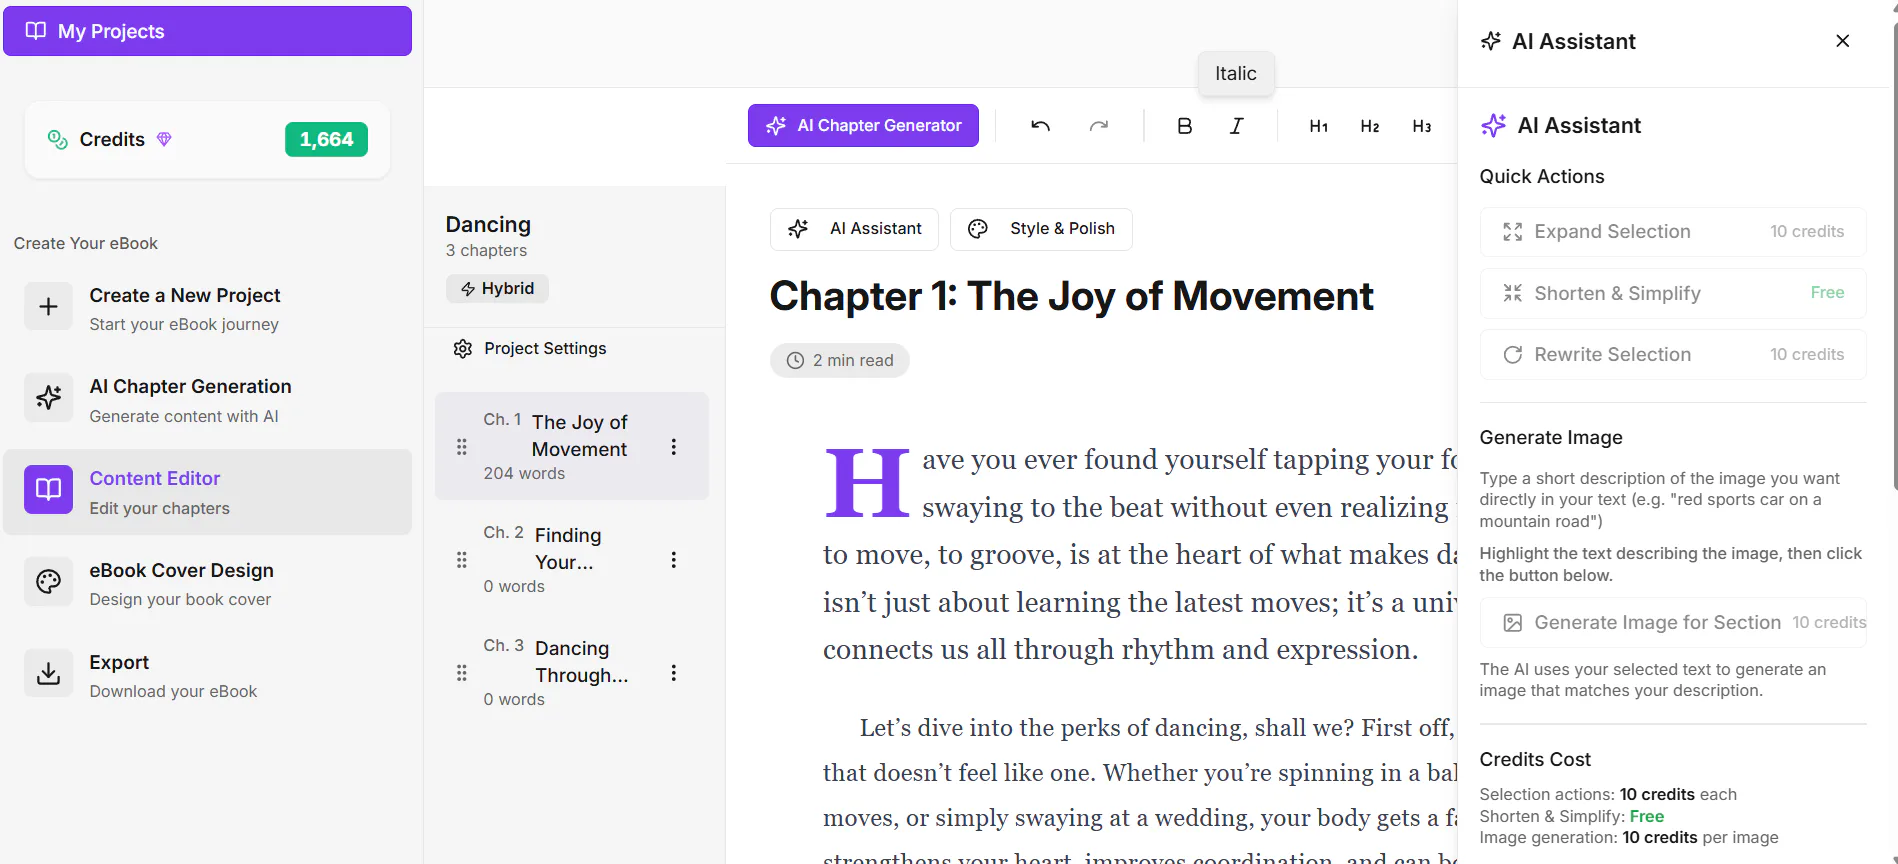Open three-dot menu for Chapter 2
Image resolution: width=1898 pixels, height=864 pixels.
[674, 560]
